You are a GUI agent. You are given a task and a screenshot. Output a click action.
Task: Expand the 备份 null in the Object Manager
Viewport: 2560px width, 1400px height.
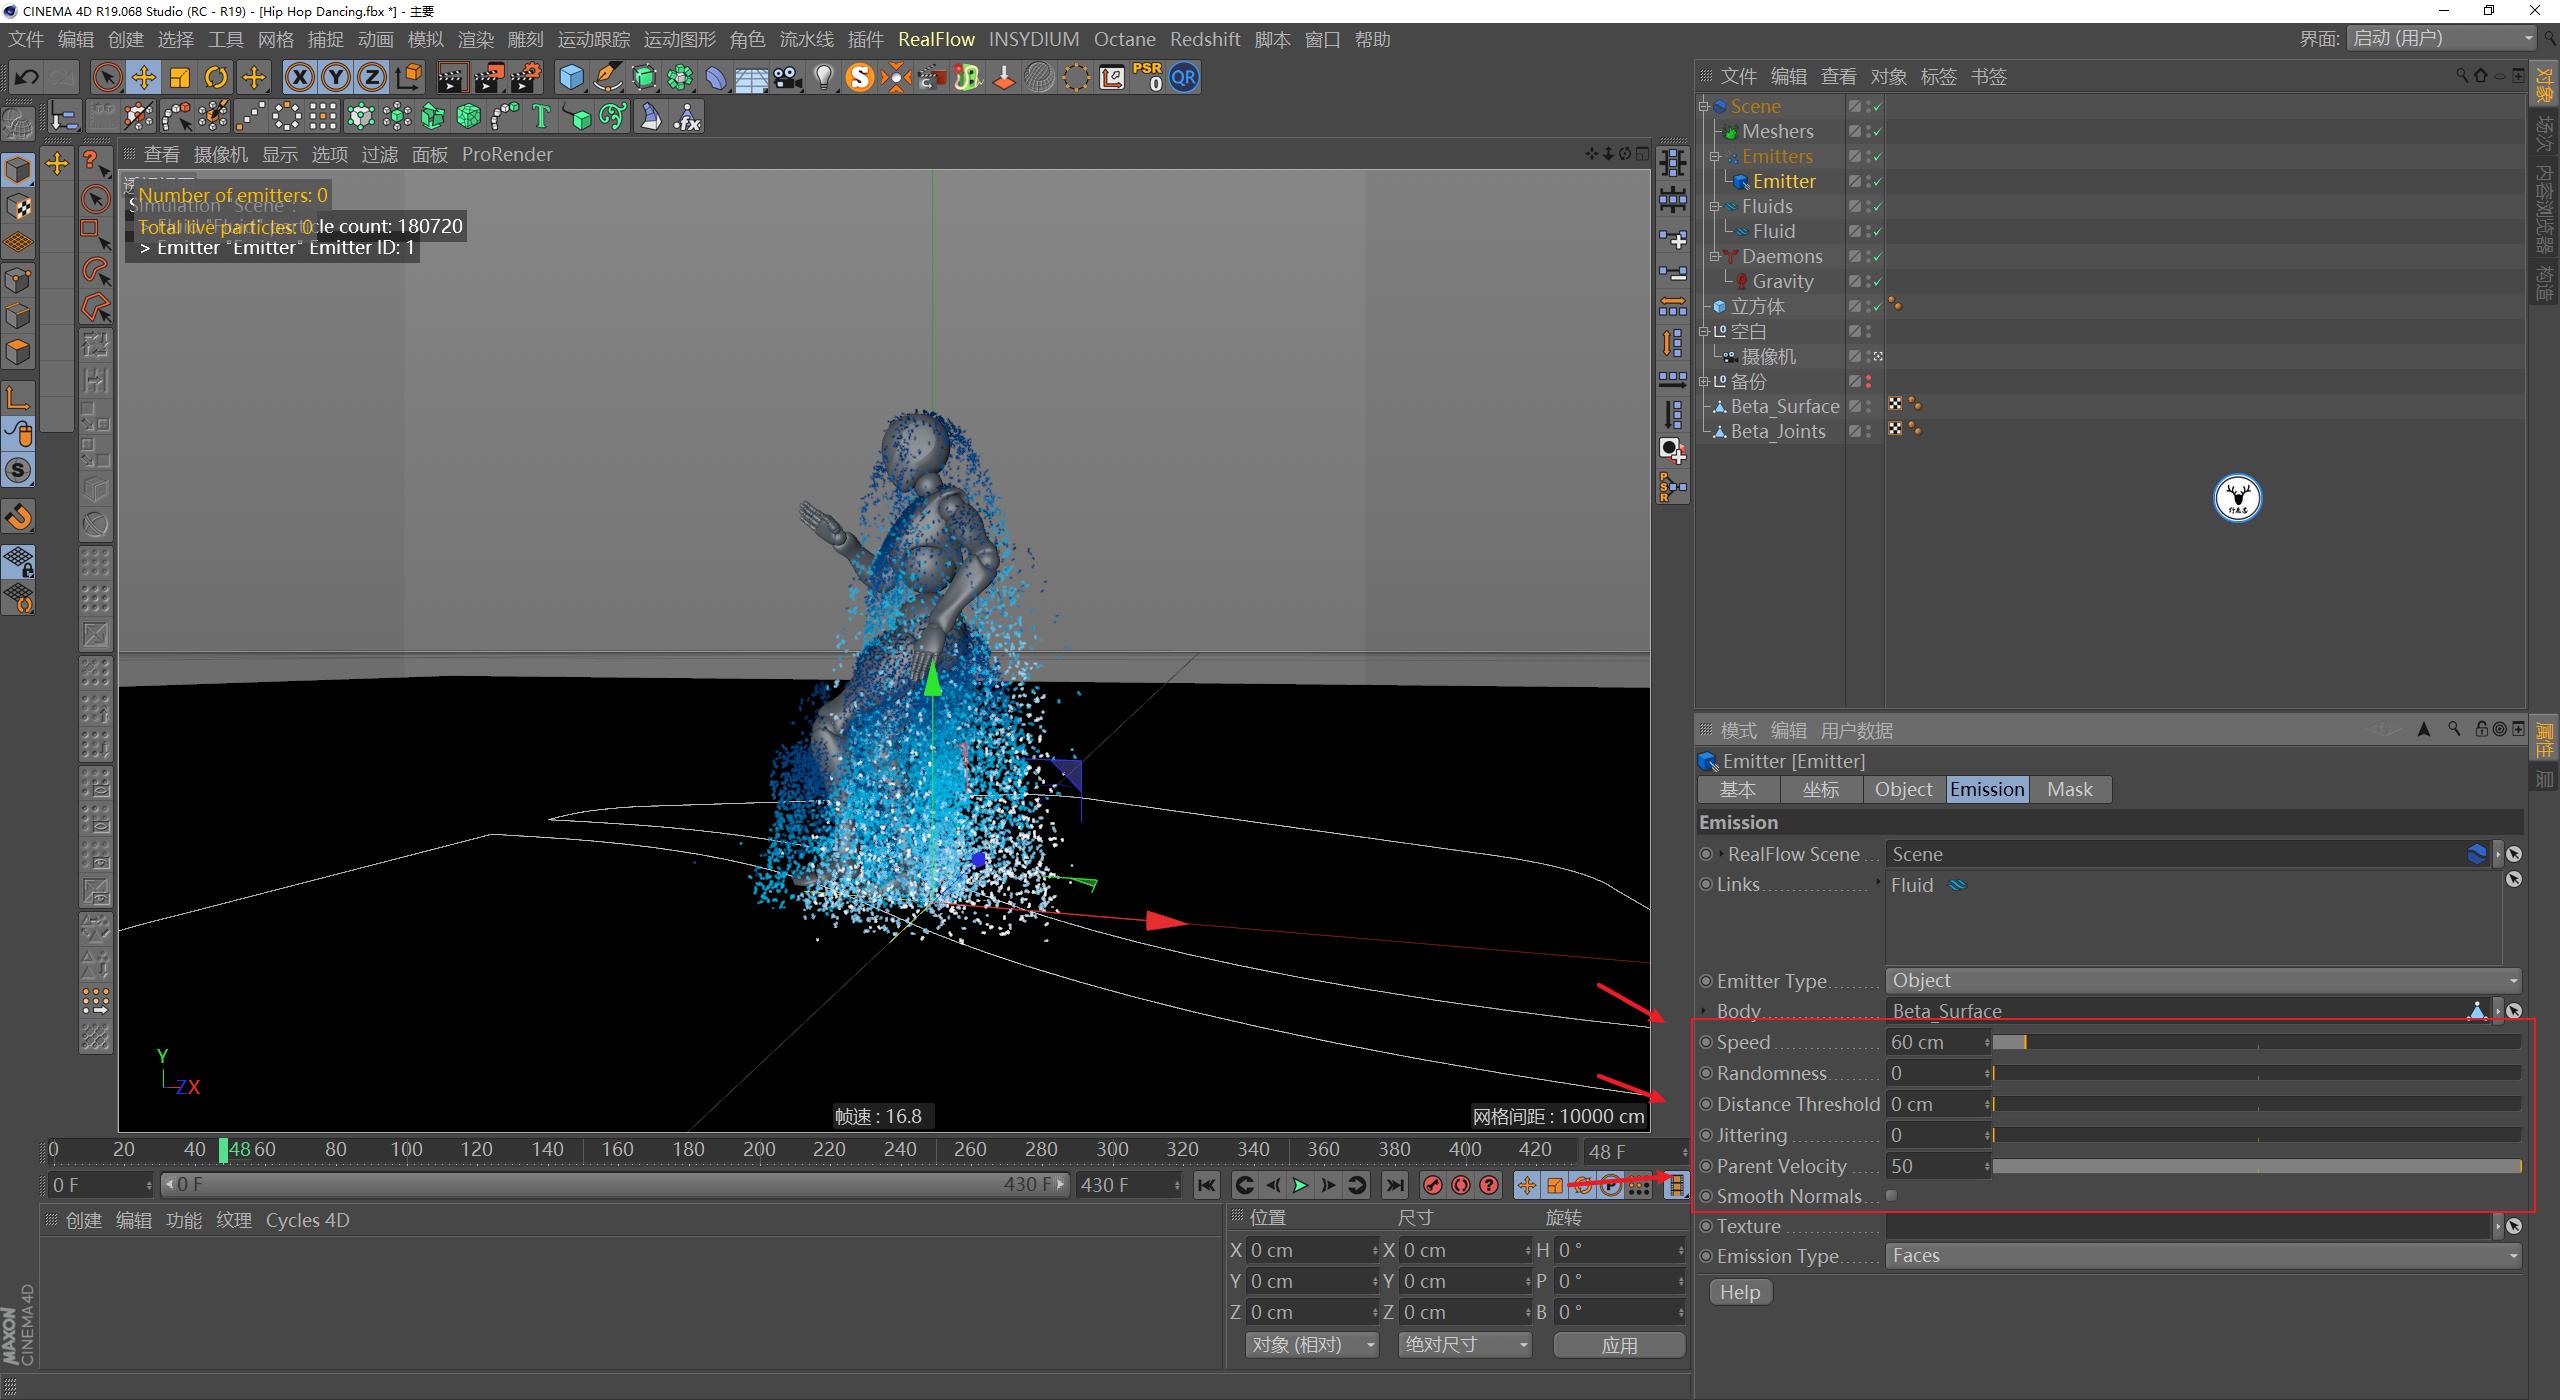point(1705,381)
